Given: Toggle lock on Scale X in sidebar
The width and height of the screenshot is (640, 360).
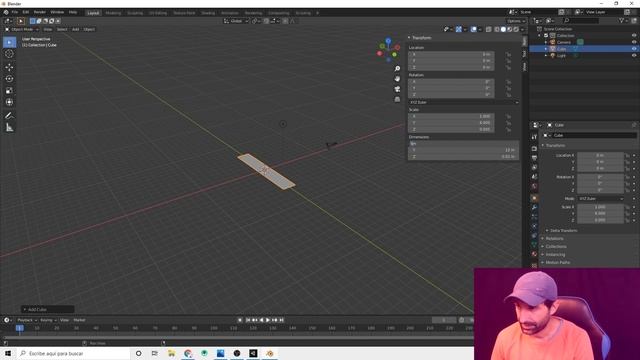Looking at the screenshot, I should coord(508,116).
